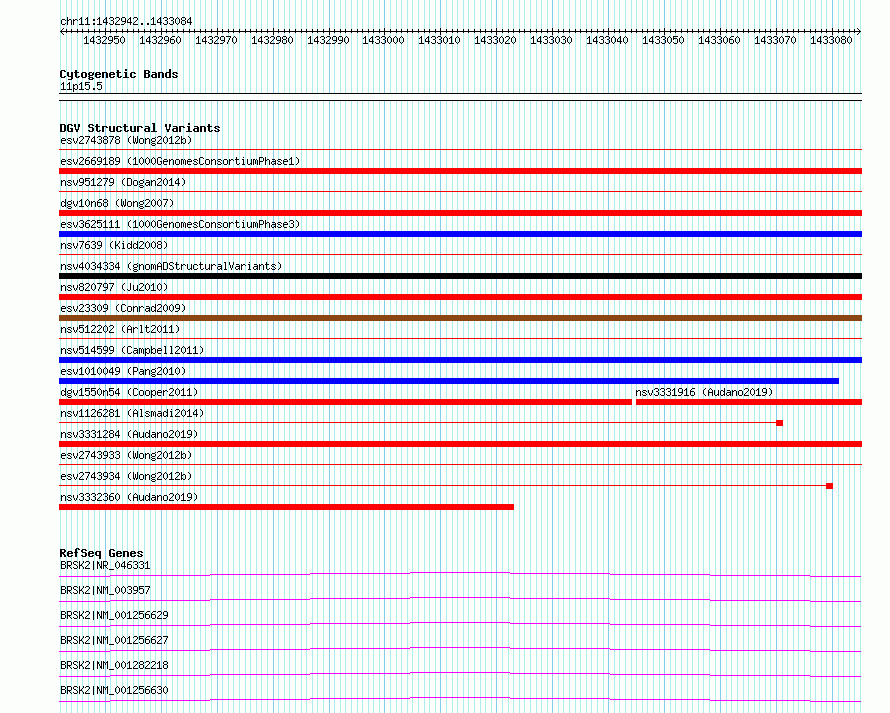This screenshot has width=890, height=713.
Task: Click the small red square on nsv1126281 line
Action: pos(779,423)
